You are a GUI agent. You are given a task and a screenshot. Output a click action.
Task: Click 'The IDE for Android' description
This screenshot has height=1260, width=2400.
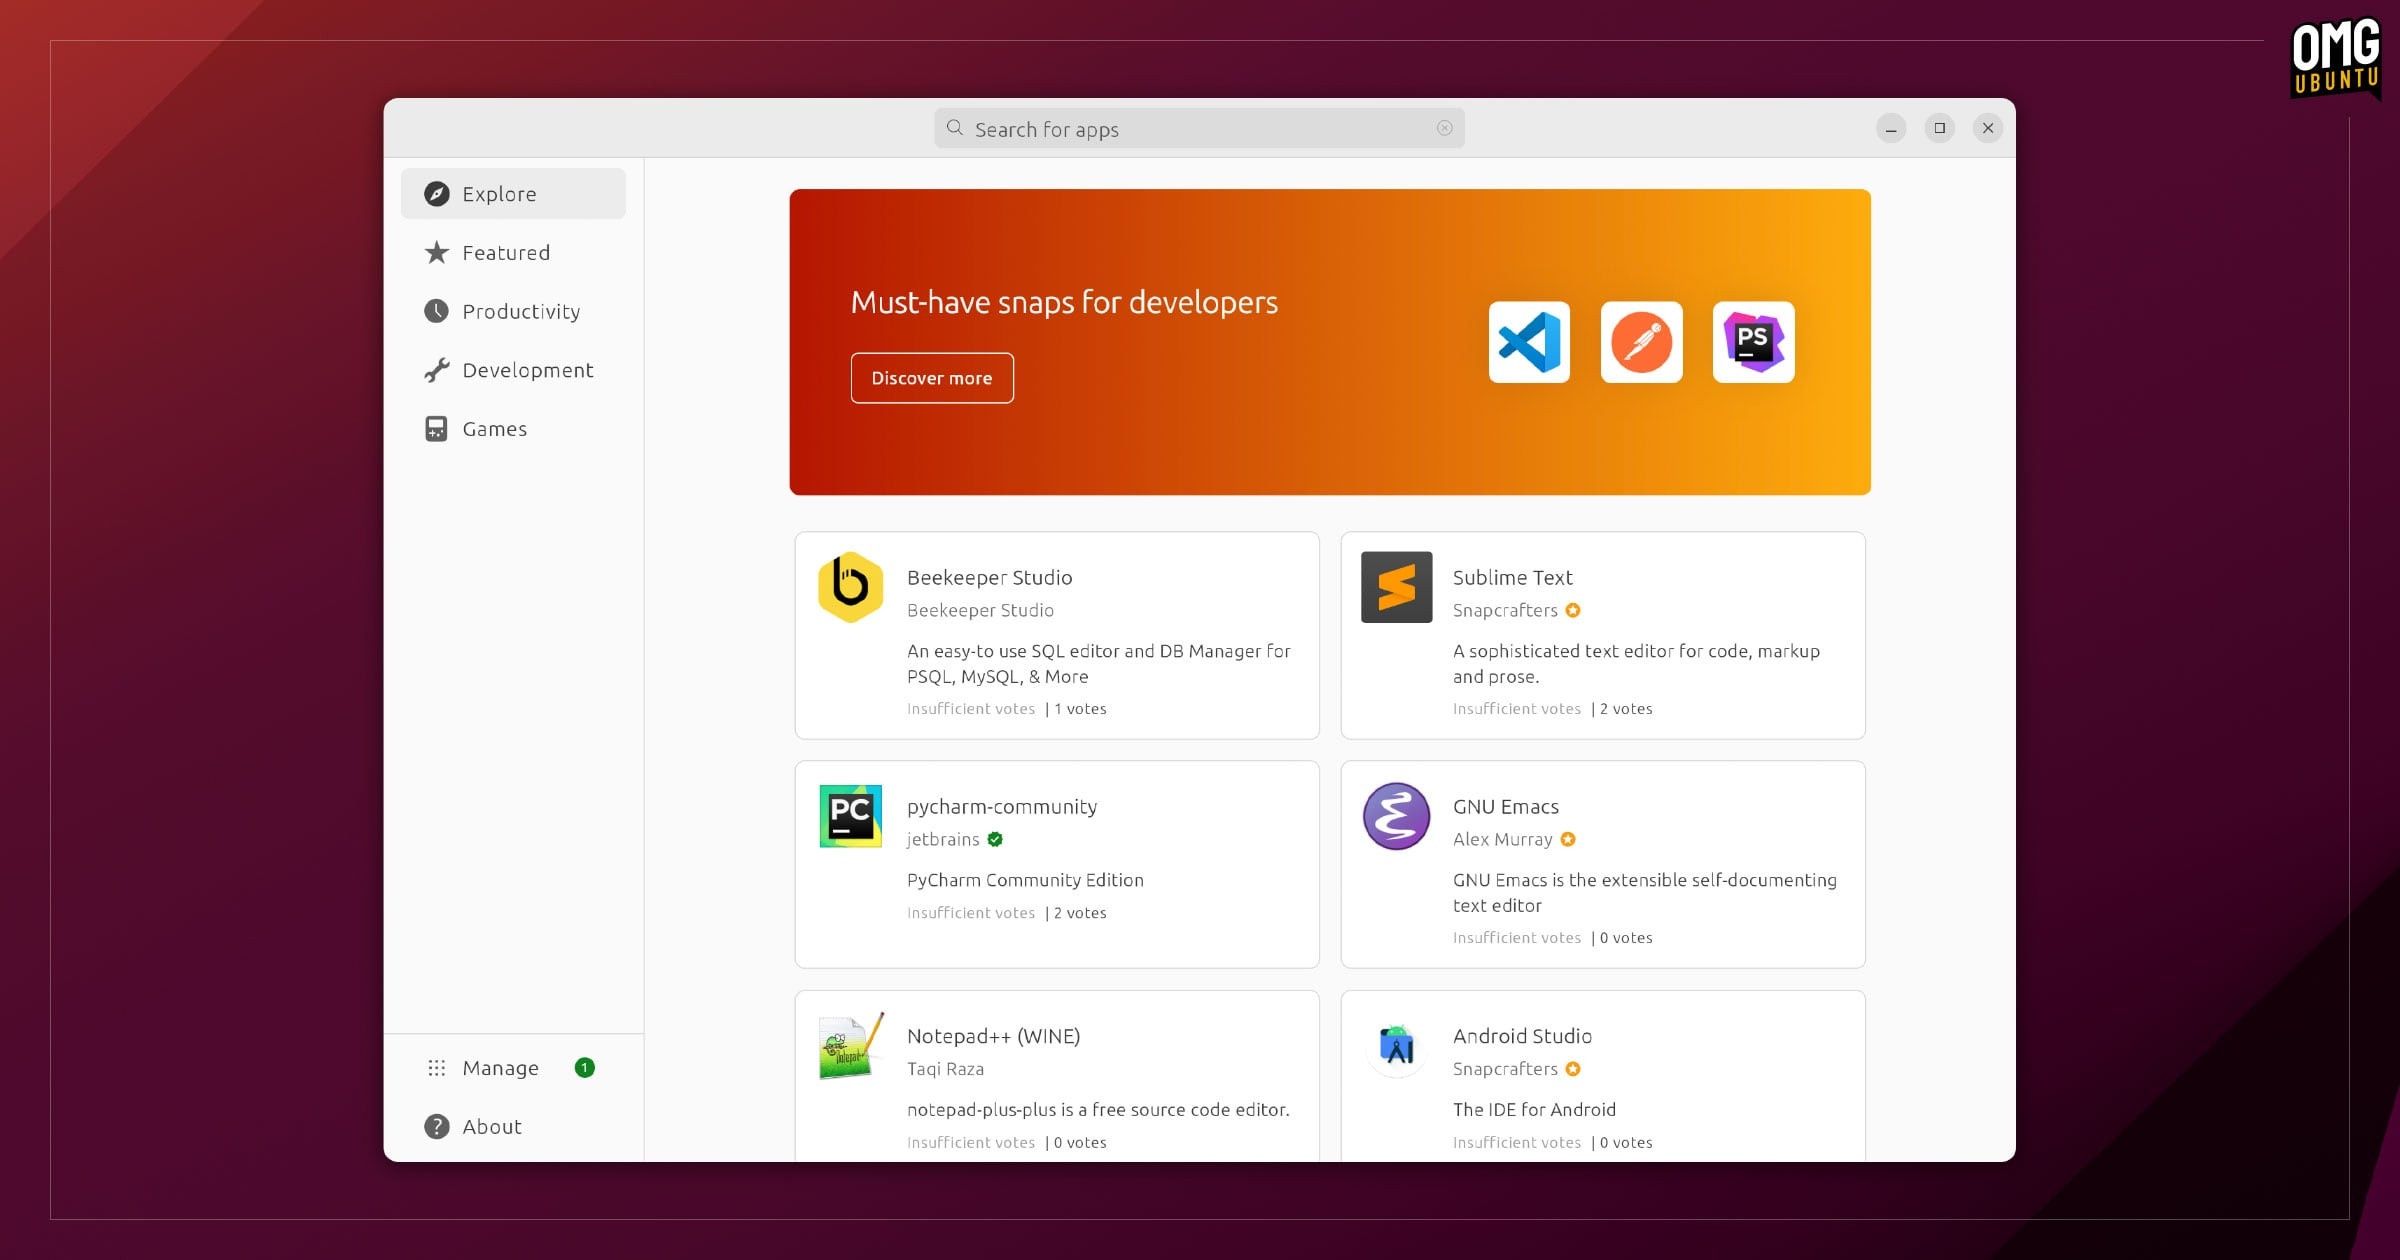(x=1534, y=1110)
